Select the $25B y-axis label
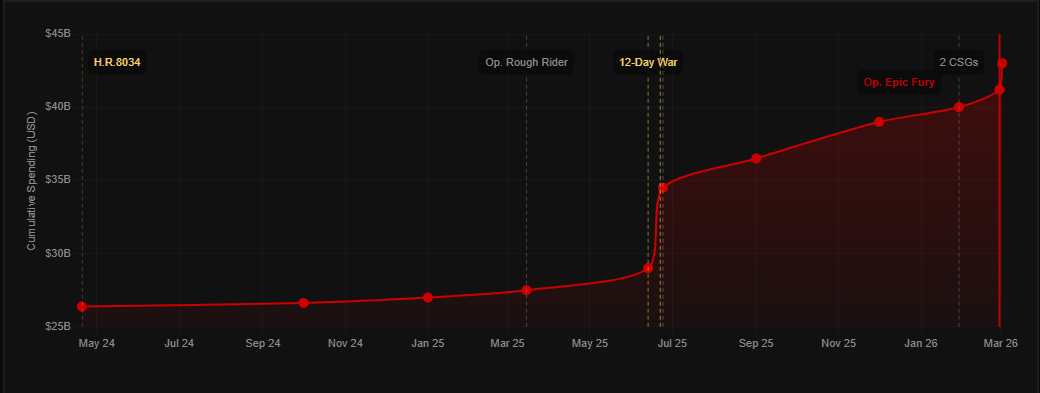This screenshot has height=393, width=1040. pos(58,327)
